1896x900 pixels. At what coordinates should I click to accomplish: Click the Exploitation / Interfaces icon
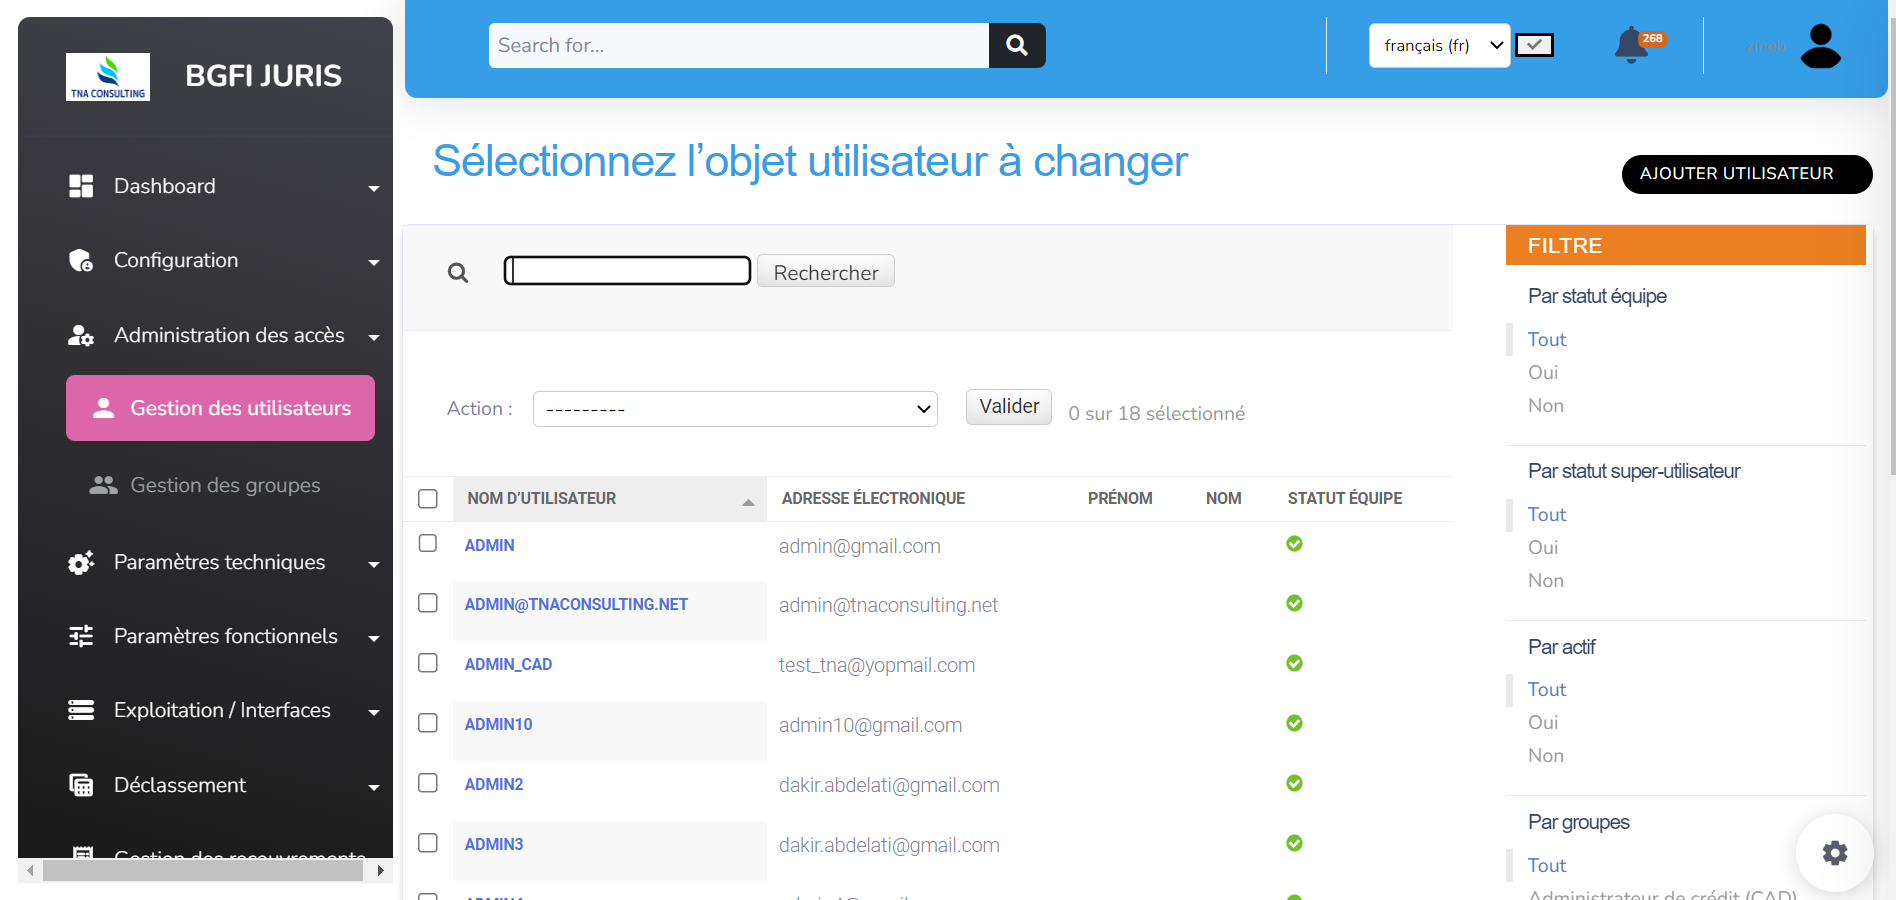click(x=81, y=710)
